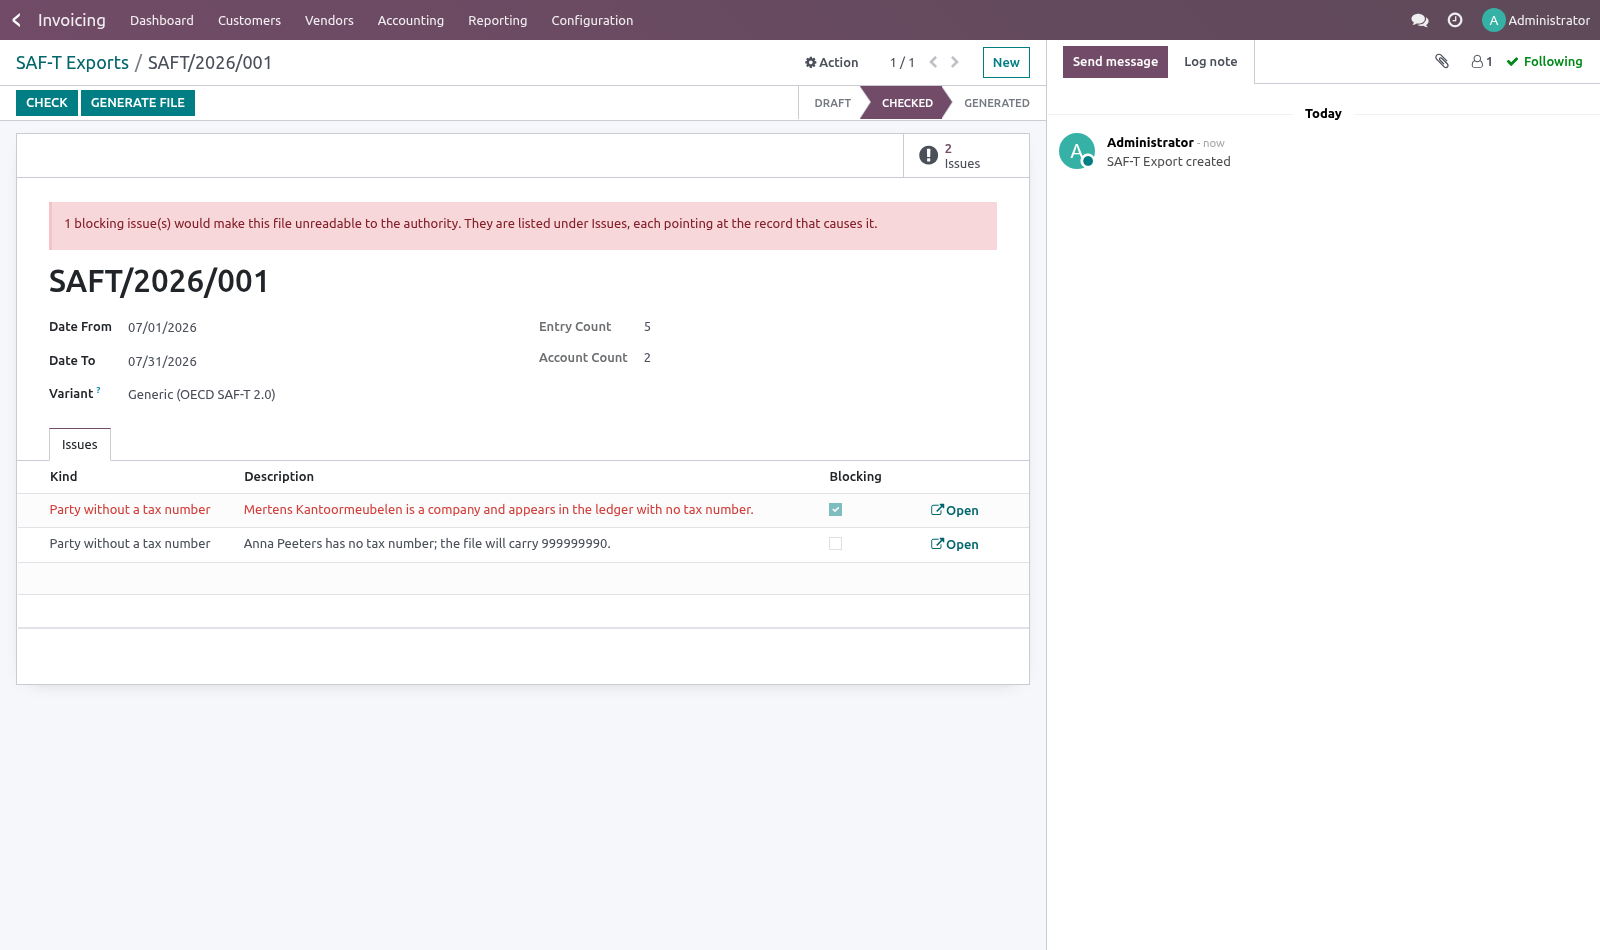Open the activities clock icon
The image size is (1600, 950).
pos(1455,20)
